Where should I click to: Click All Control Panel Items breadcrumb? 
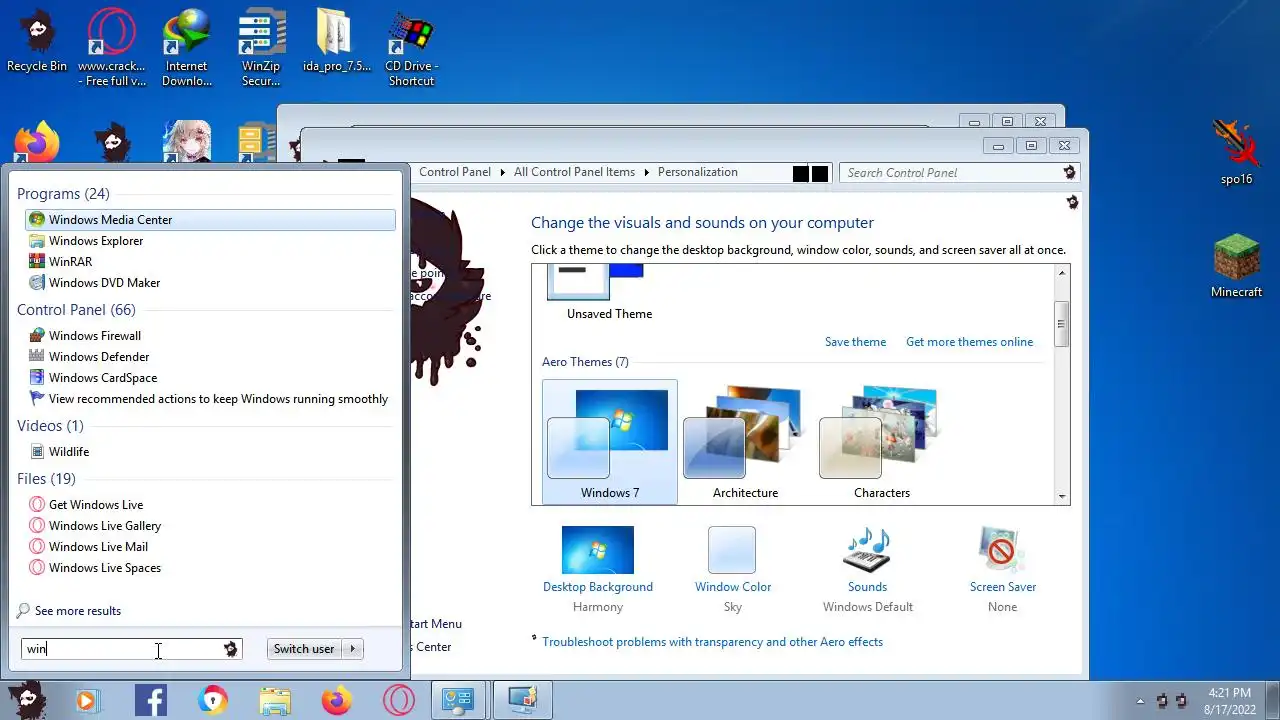click(x=574, y=172)
